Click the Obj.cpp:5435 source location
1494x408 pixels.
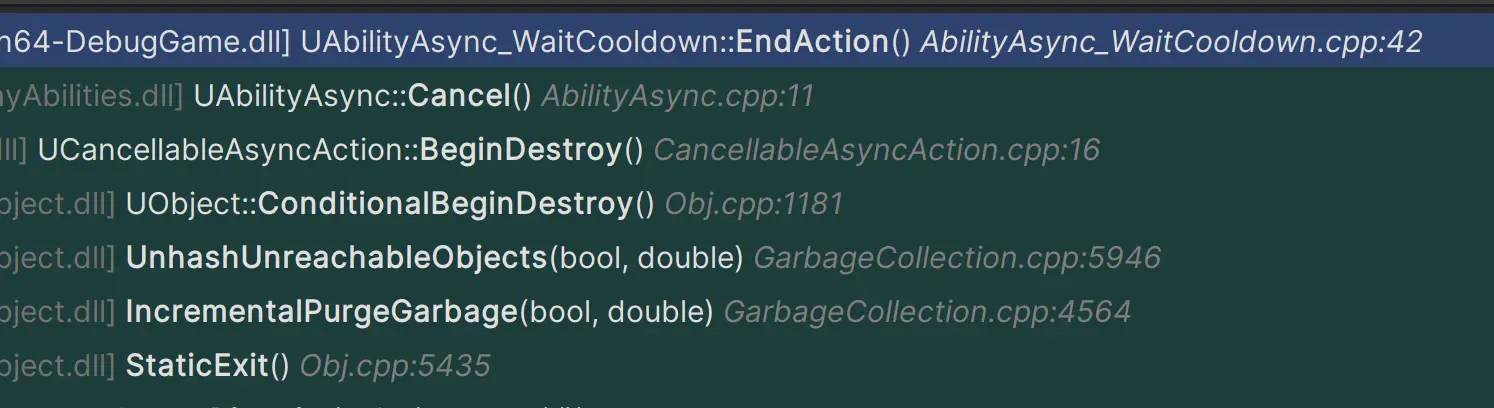click(395, 366)
